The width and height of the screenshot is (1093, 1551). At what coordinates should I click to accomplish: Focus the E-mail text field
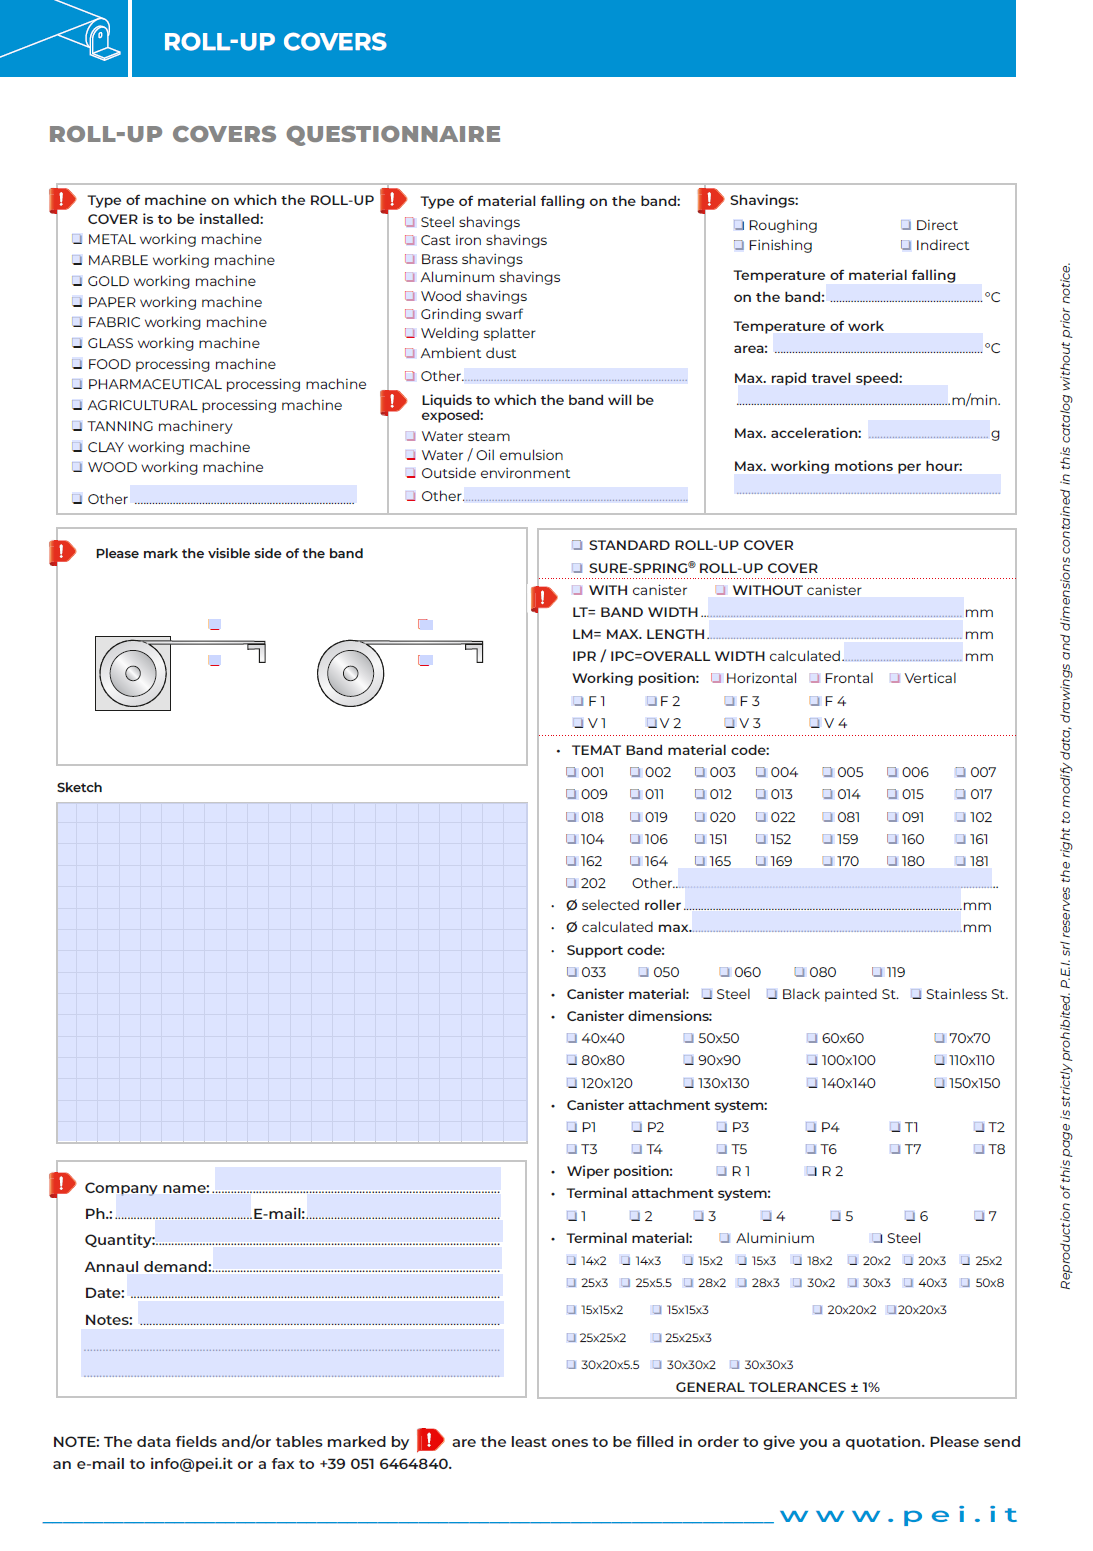pos(403,1207)
